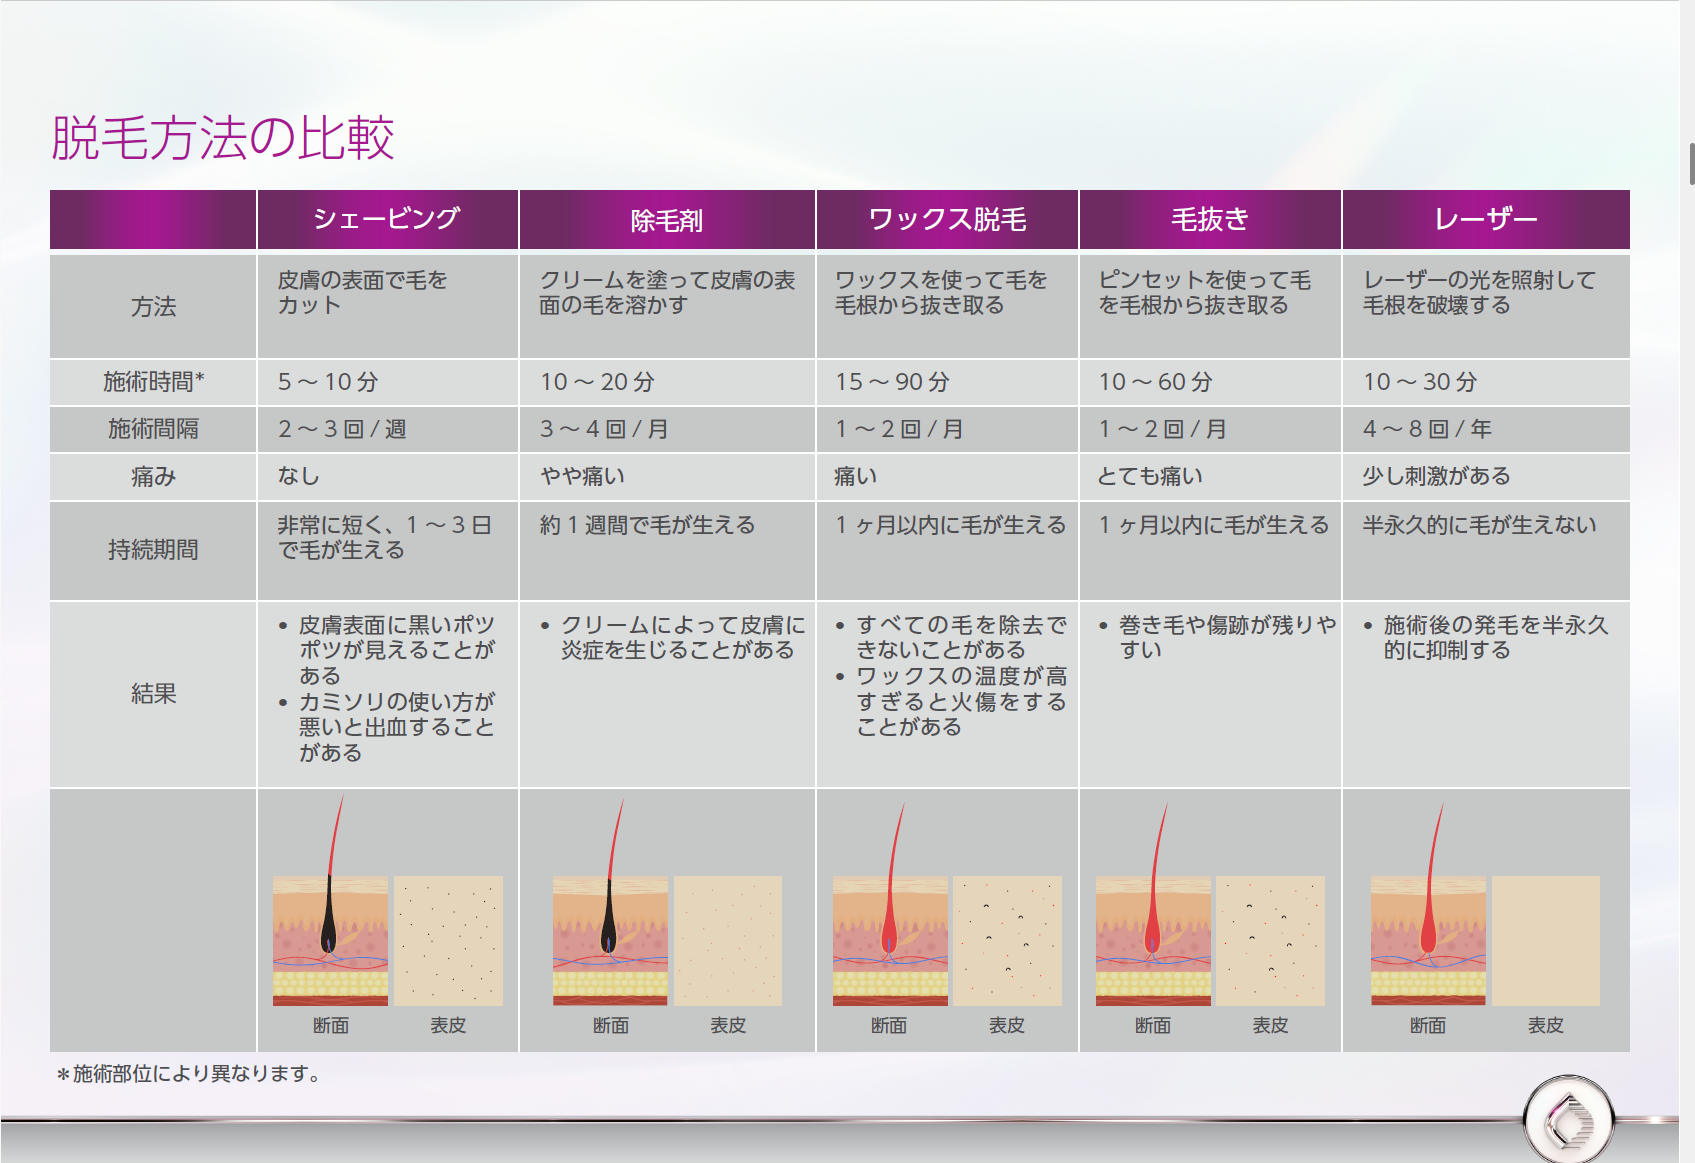Screen dimensions: 1695x1163
Task: Click the 持続期間 row label
Action: (x=153, y=550)
